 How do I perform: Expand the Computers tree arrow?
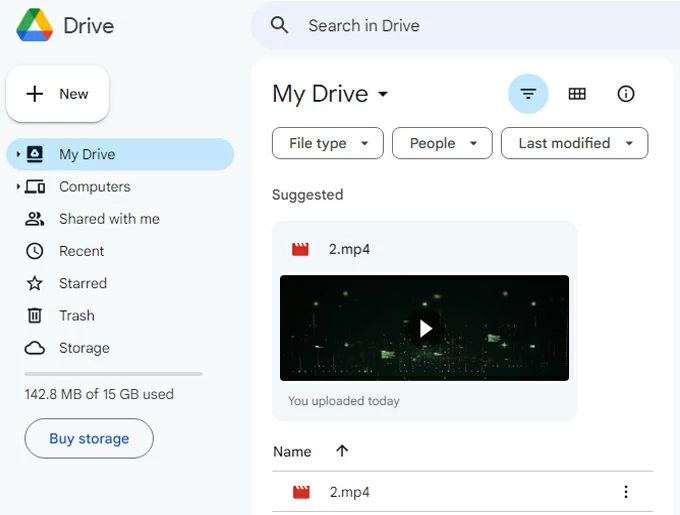[18, 187]
